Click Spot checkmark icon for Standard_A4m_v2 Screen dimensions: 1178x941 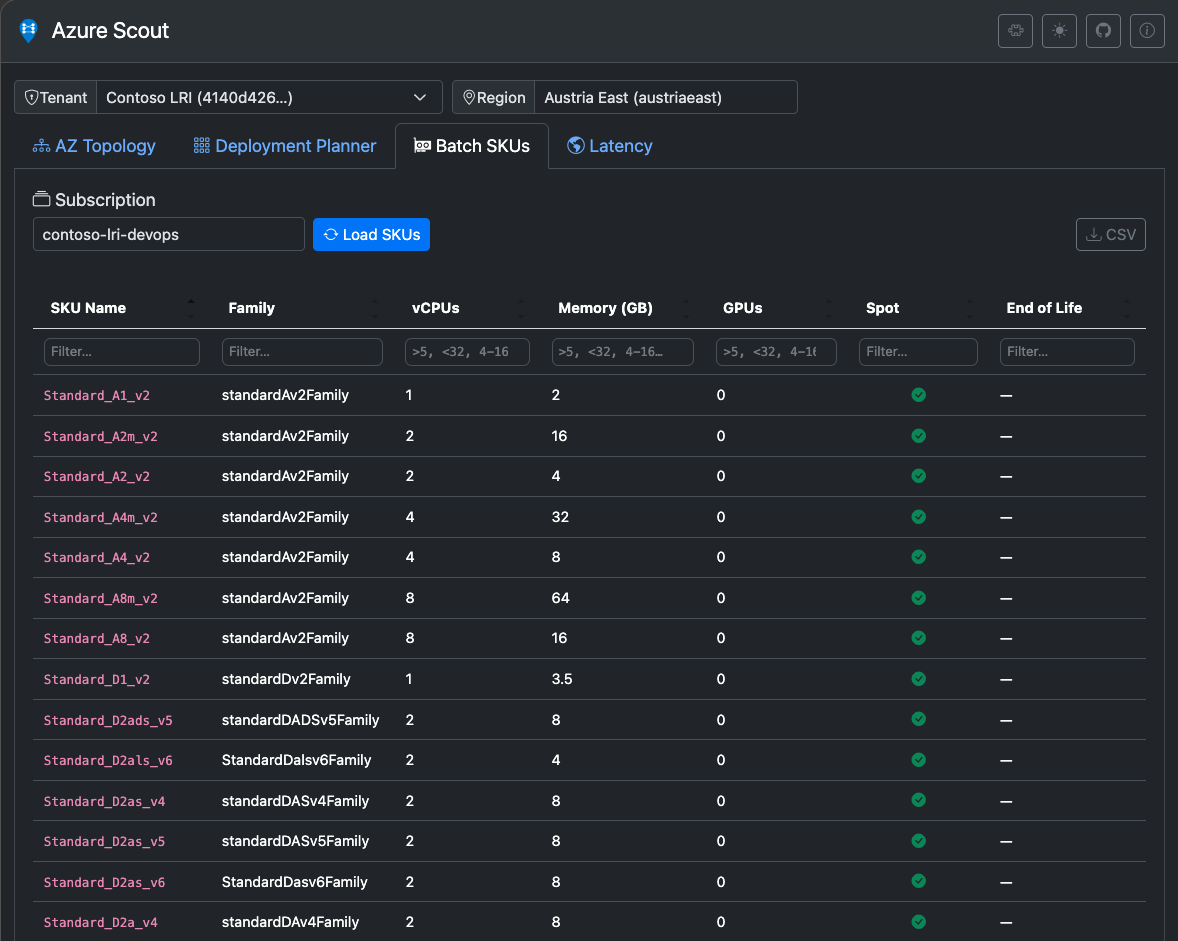918,517
